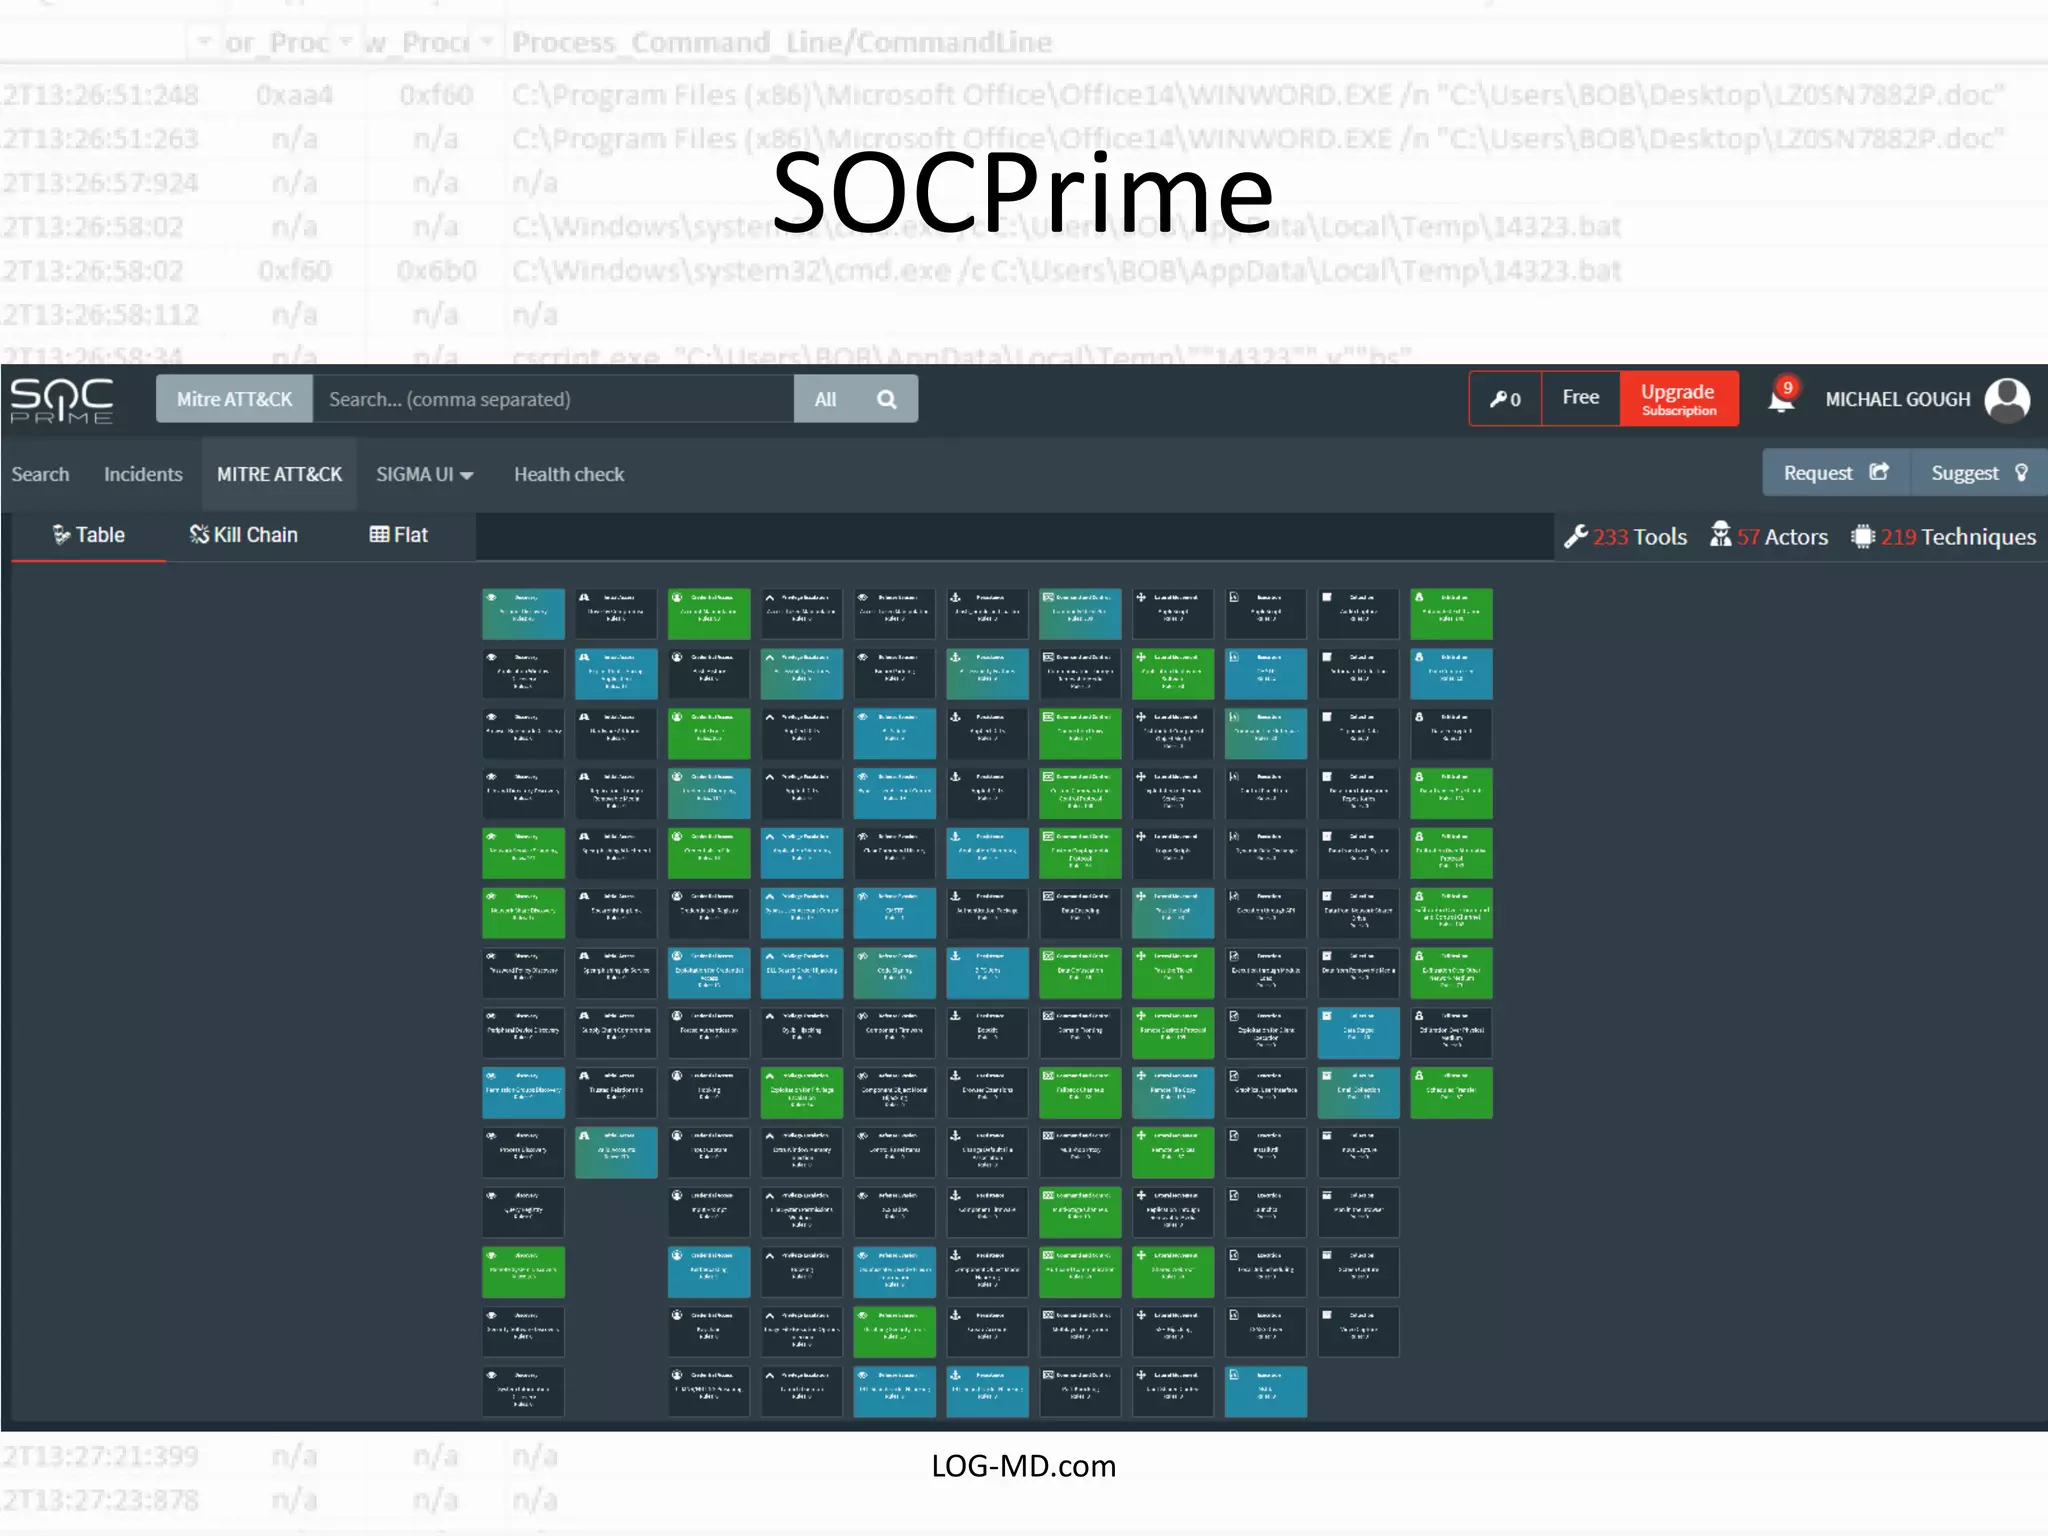Switch to the Kill Chain view tab
Viewport: 2048px width, 1536px height.
pyautogui.click(x=244, y=535)
